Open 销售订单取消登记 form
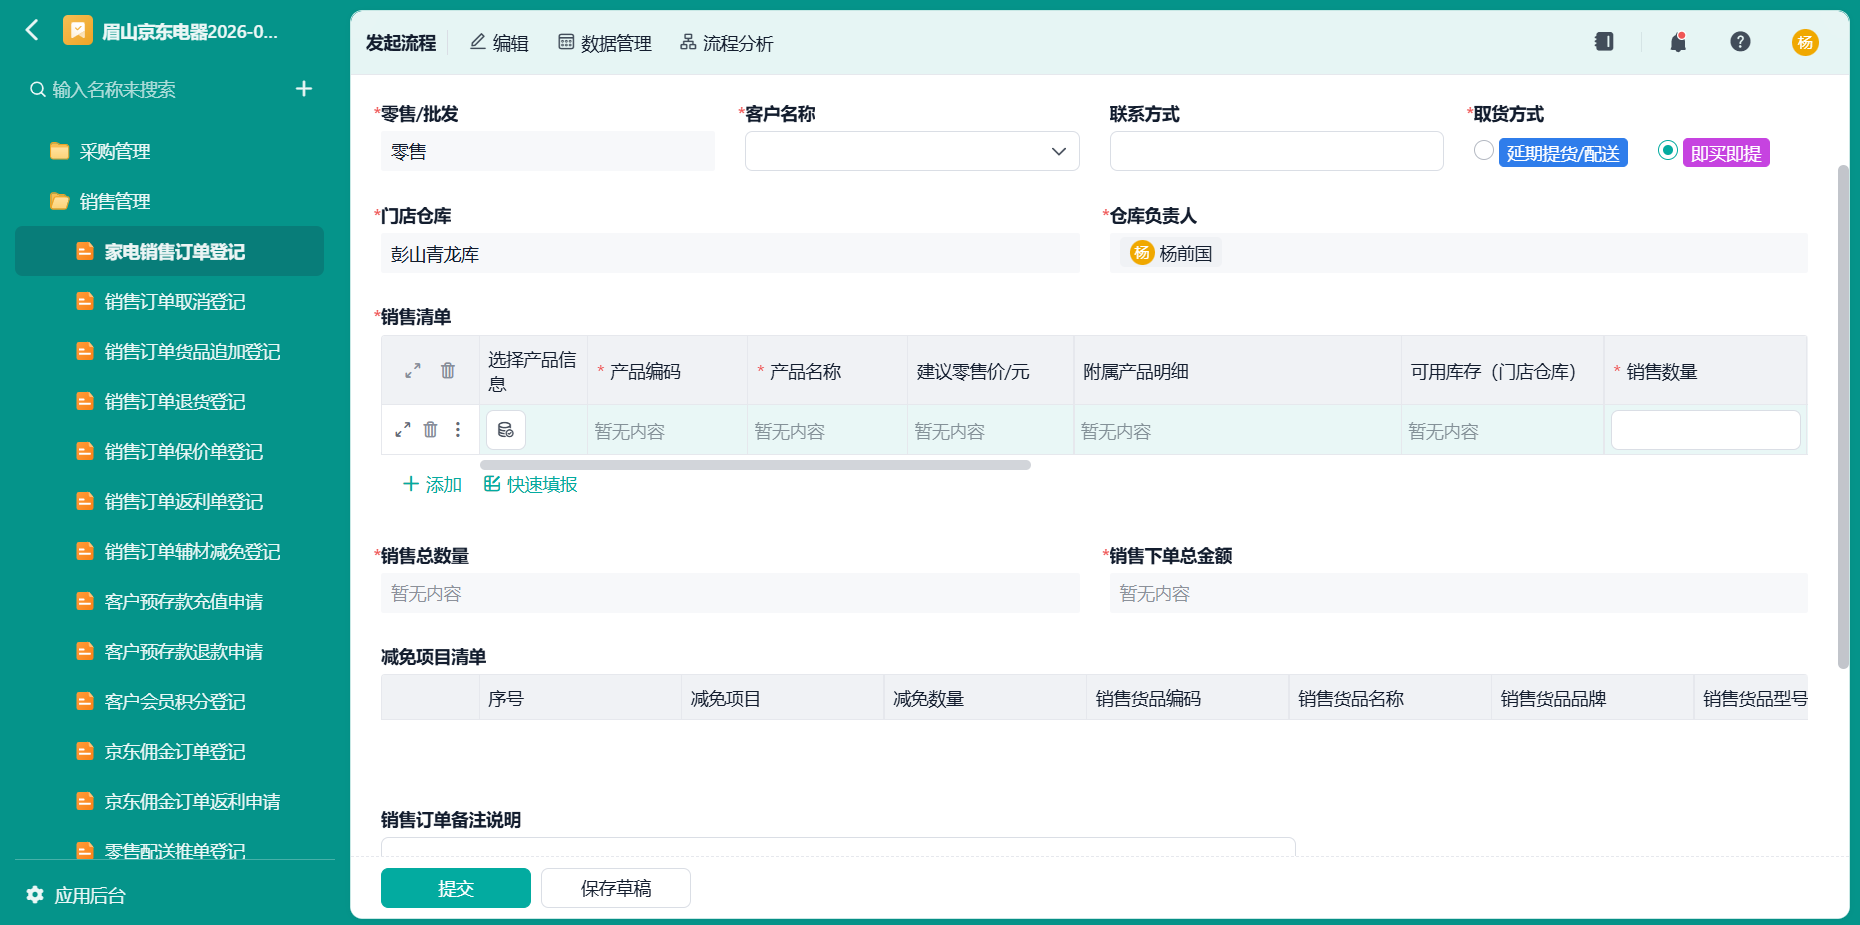The height and width of the screenshot is (925, 1860). (169, 301)
